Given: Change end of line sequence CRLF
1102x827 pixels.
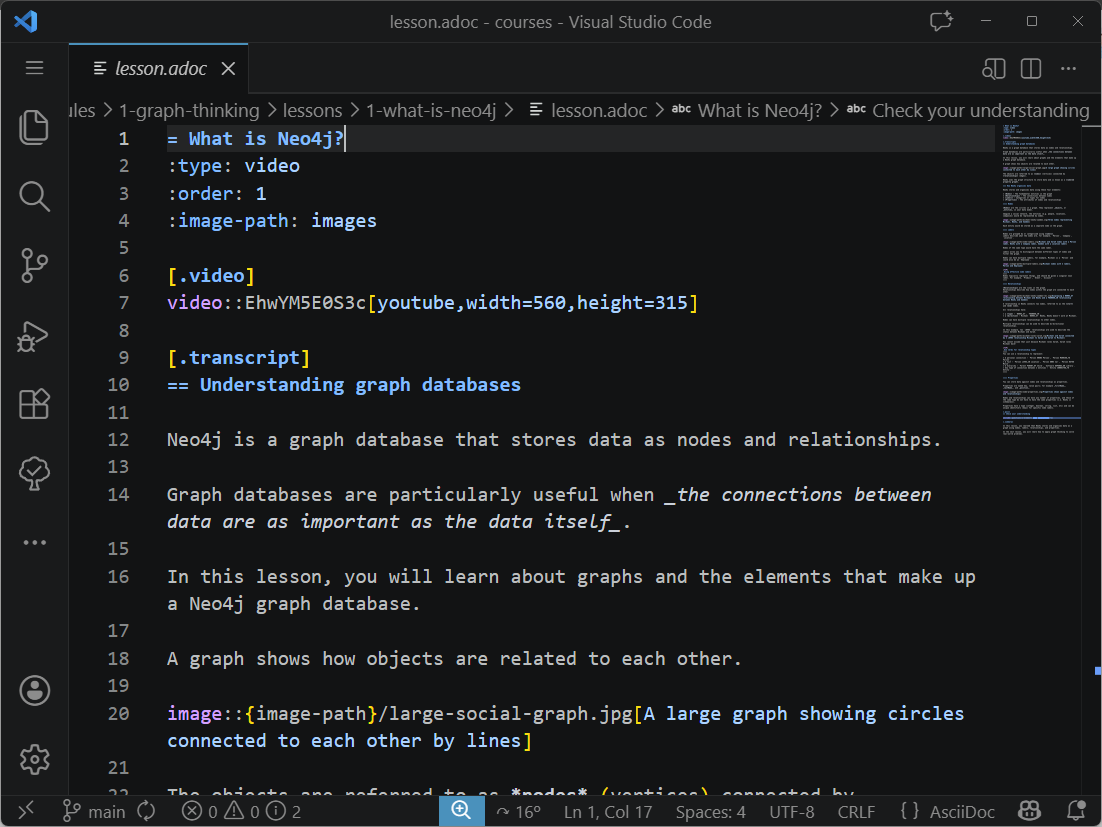Looking at the screenshot, I should tap(856, 812).
